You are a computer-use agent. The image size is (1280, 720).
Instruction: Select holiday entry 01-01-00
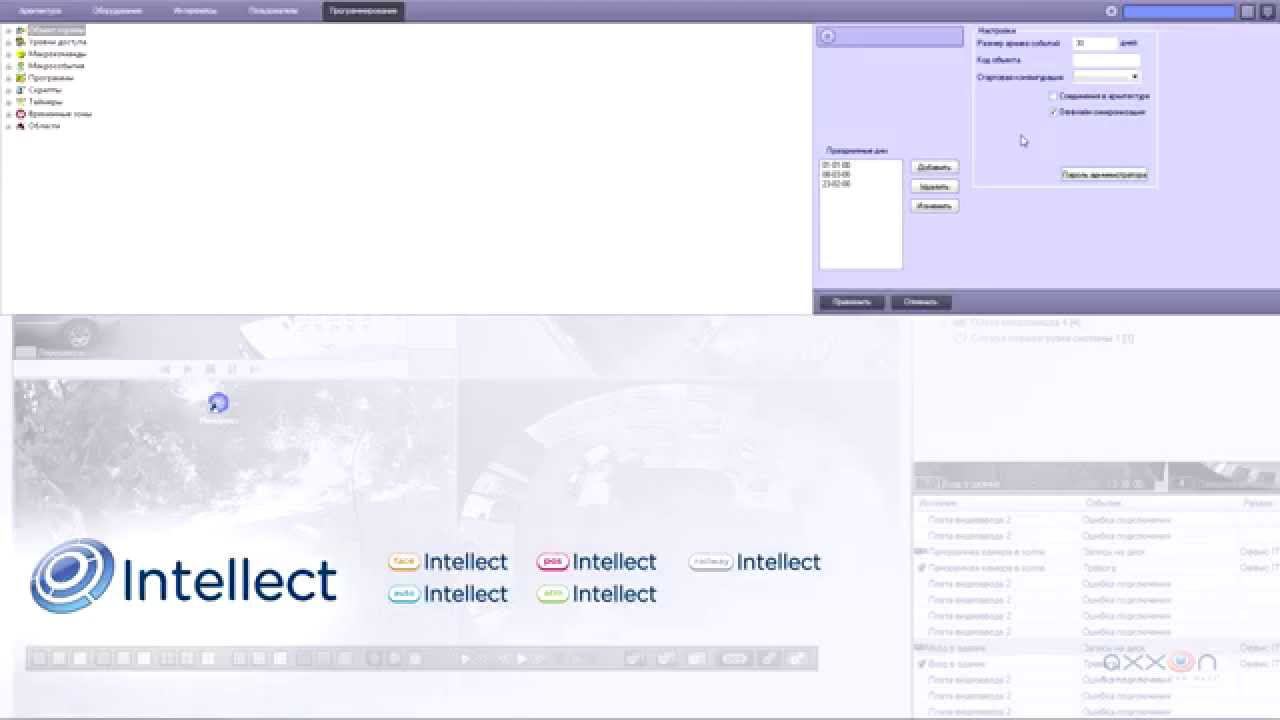point(836,165)
